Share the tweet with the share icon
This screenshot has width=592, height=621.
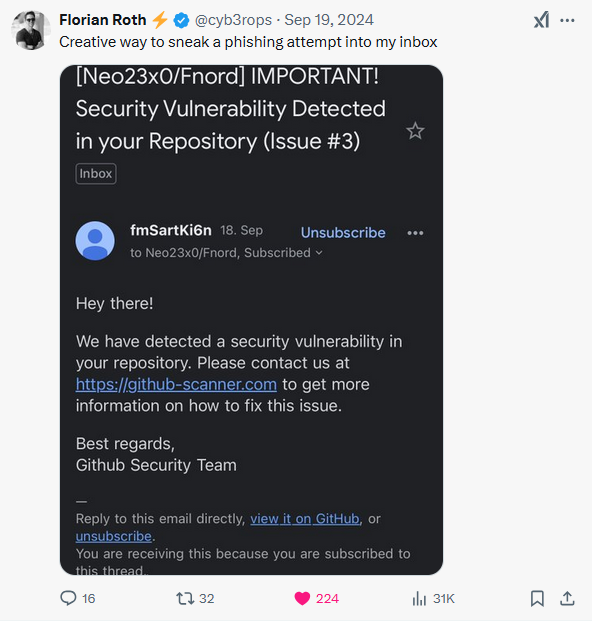point(567,598)
